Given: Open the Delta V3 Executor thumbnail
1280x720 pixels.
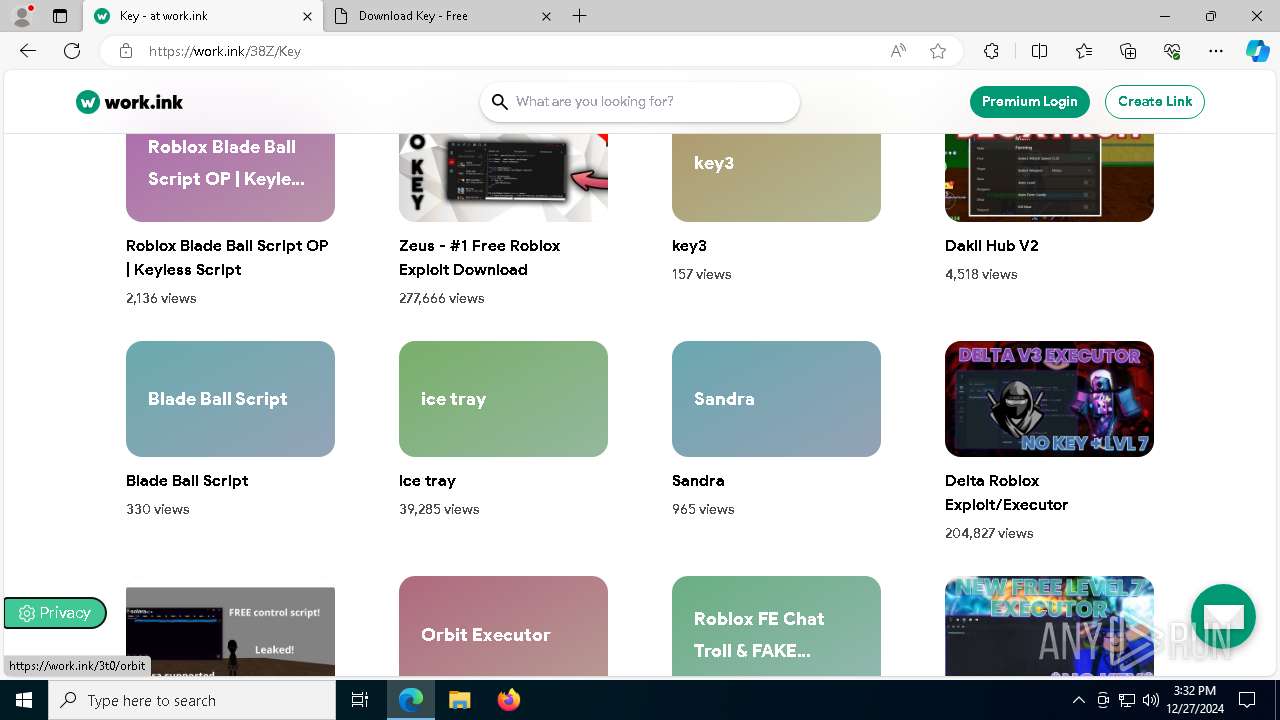Looking at the screenshot, I should [1049, 399].
